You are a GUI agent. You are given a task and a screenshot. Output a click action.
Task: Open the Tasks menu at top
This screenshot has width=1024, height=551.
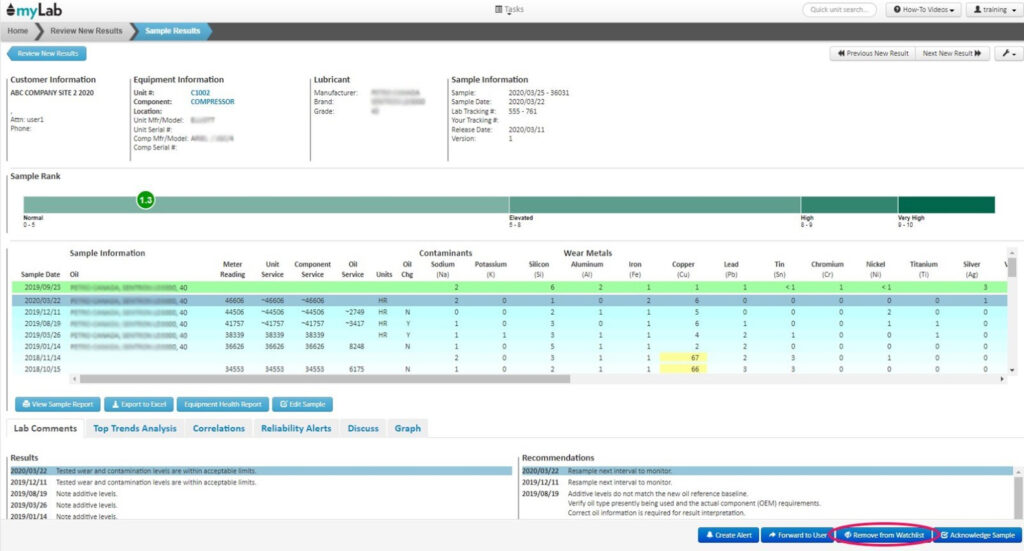click(x=510, y=9)
